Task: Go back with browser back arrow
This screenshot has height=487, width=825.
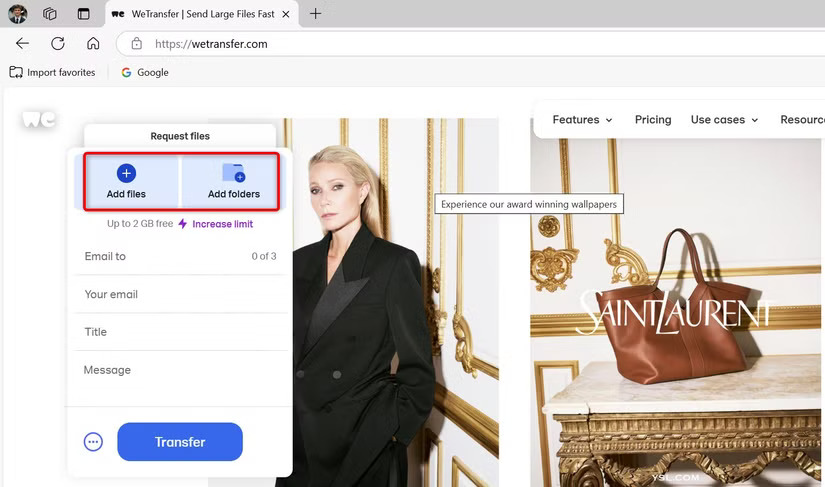Action: pos(22,44)
